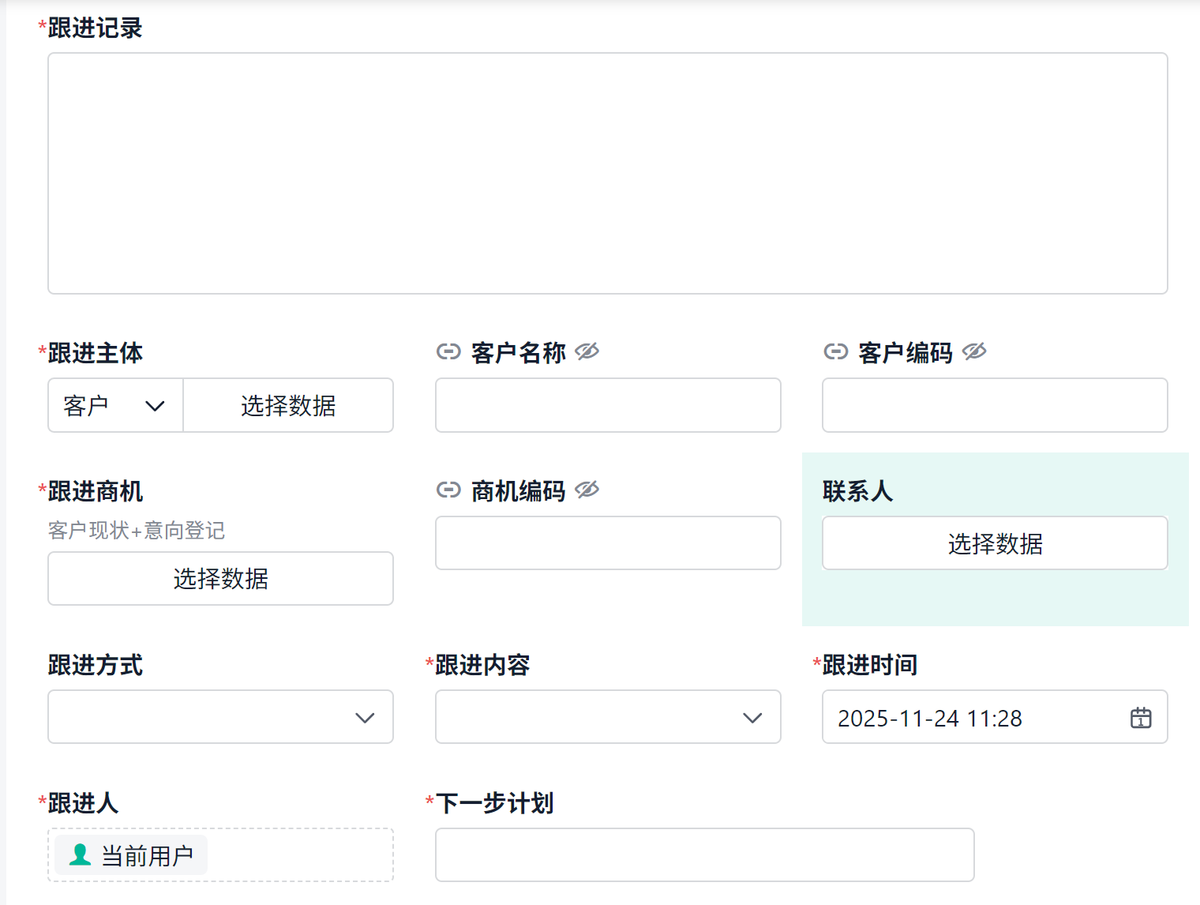Screen dimensions: 1200x905
Task: Focus the 商机编码 input field
Action: (607, 543)
